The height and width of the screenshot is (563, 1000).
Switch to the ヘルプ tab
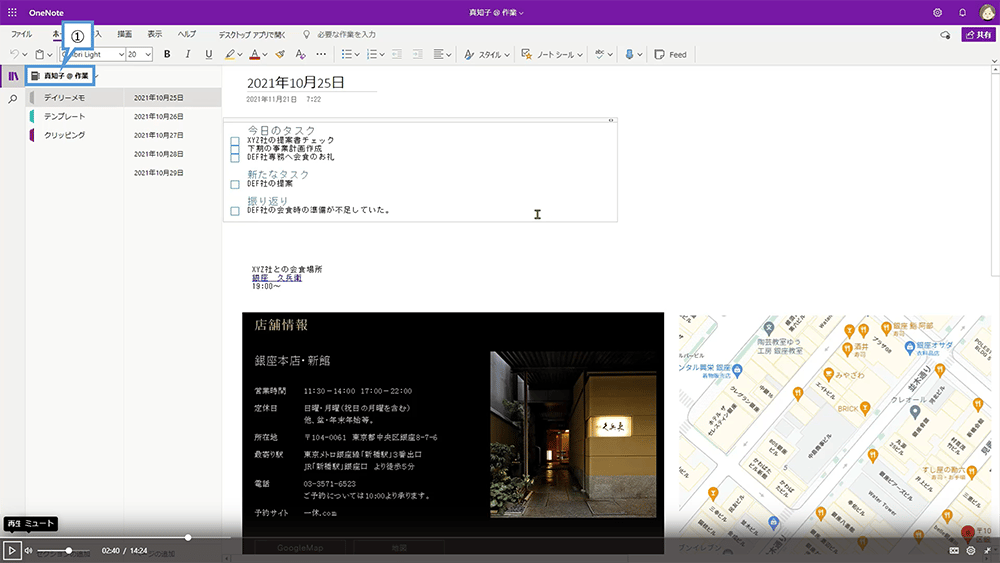pyautogui.click(x=187, y=34)
